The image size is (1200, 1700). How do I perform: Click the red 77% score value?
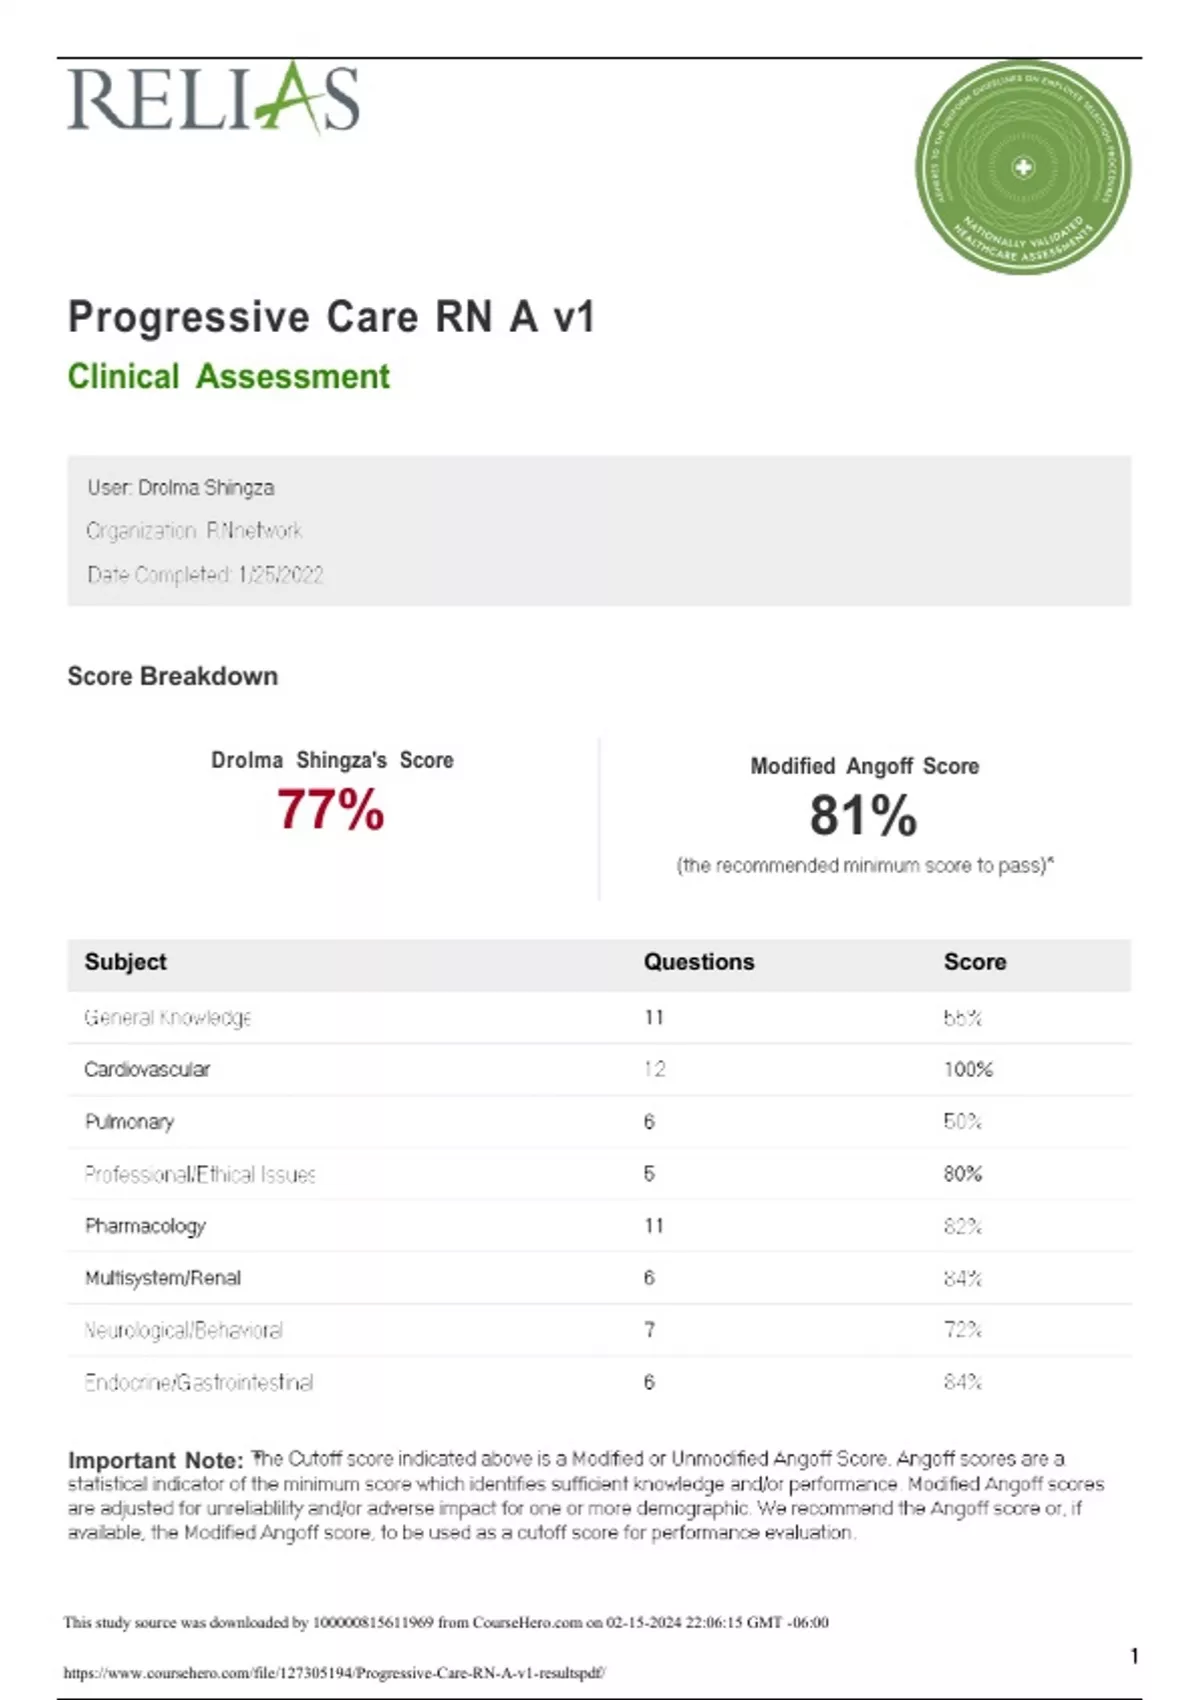point(330,809)
